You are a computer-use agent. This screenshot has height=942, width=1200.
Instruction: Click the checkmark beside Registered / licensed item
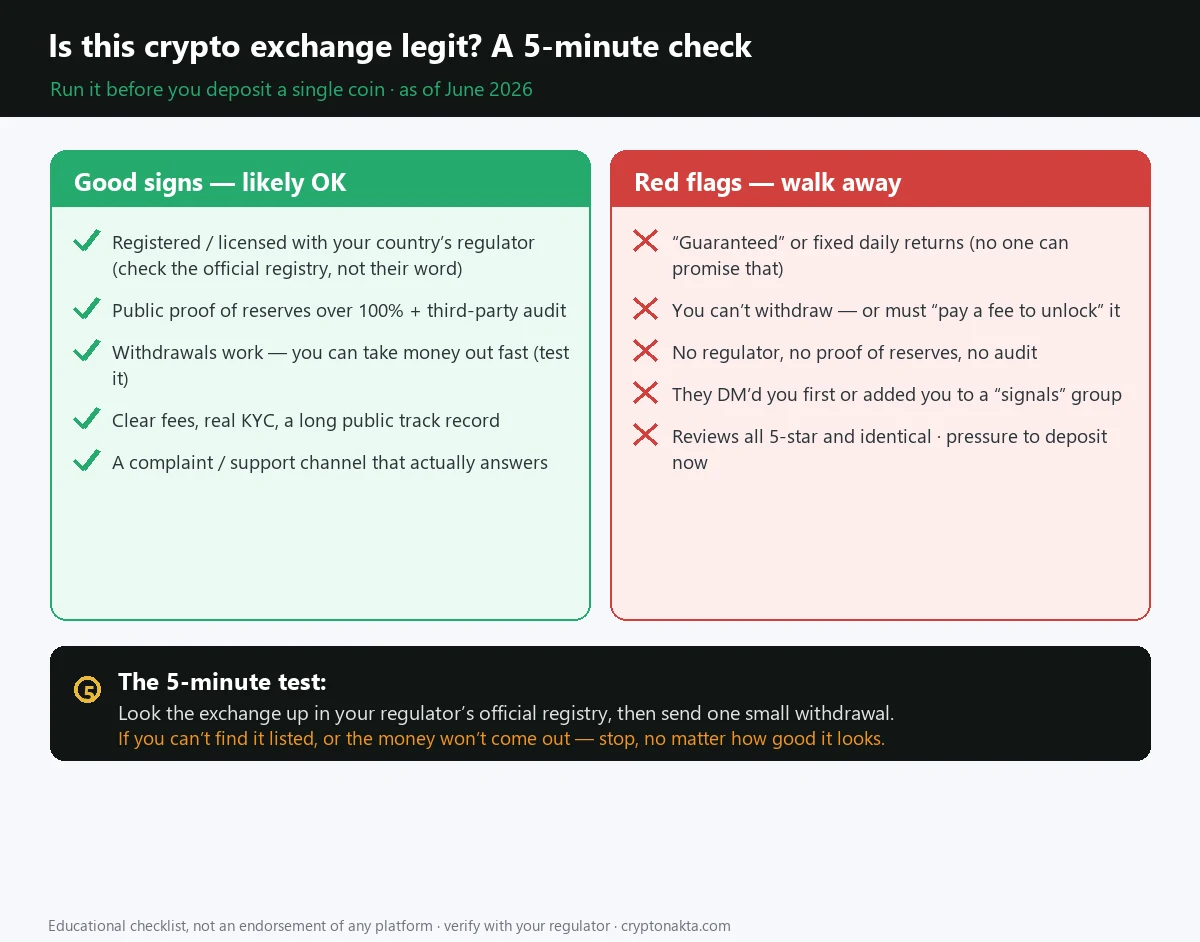click(87, 241)
